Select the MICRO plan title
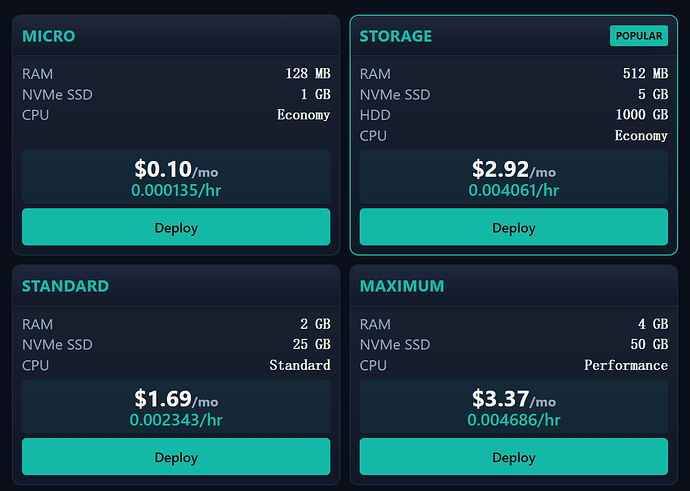This screenshot has height=491, width=690. pyautogui.click(x=49, y=36)
